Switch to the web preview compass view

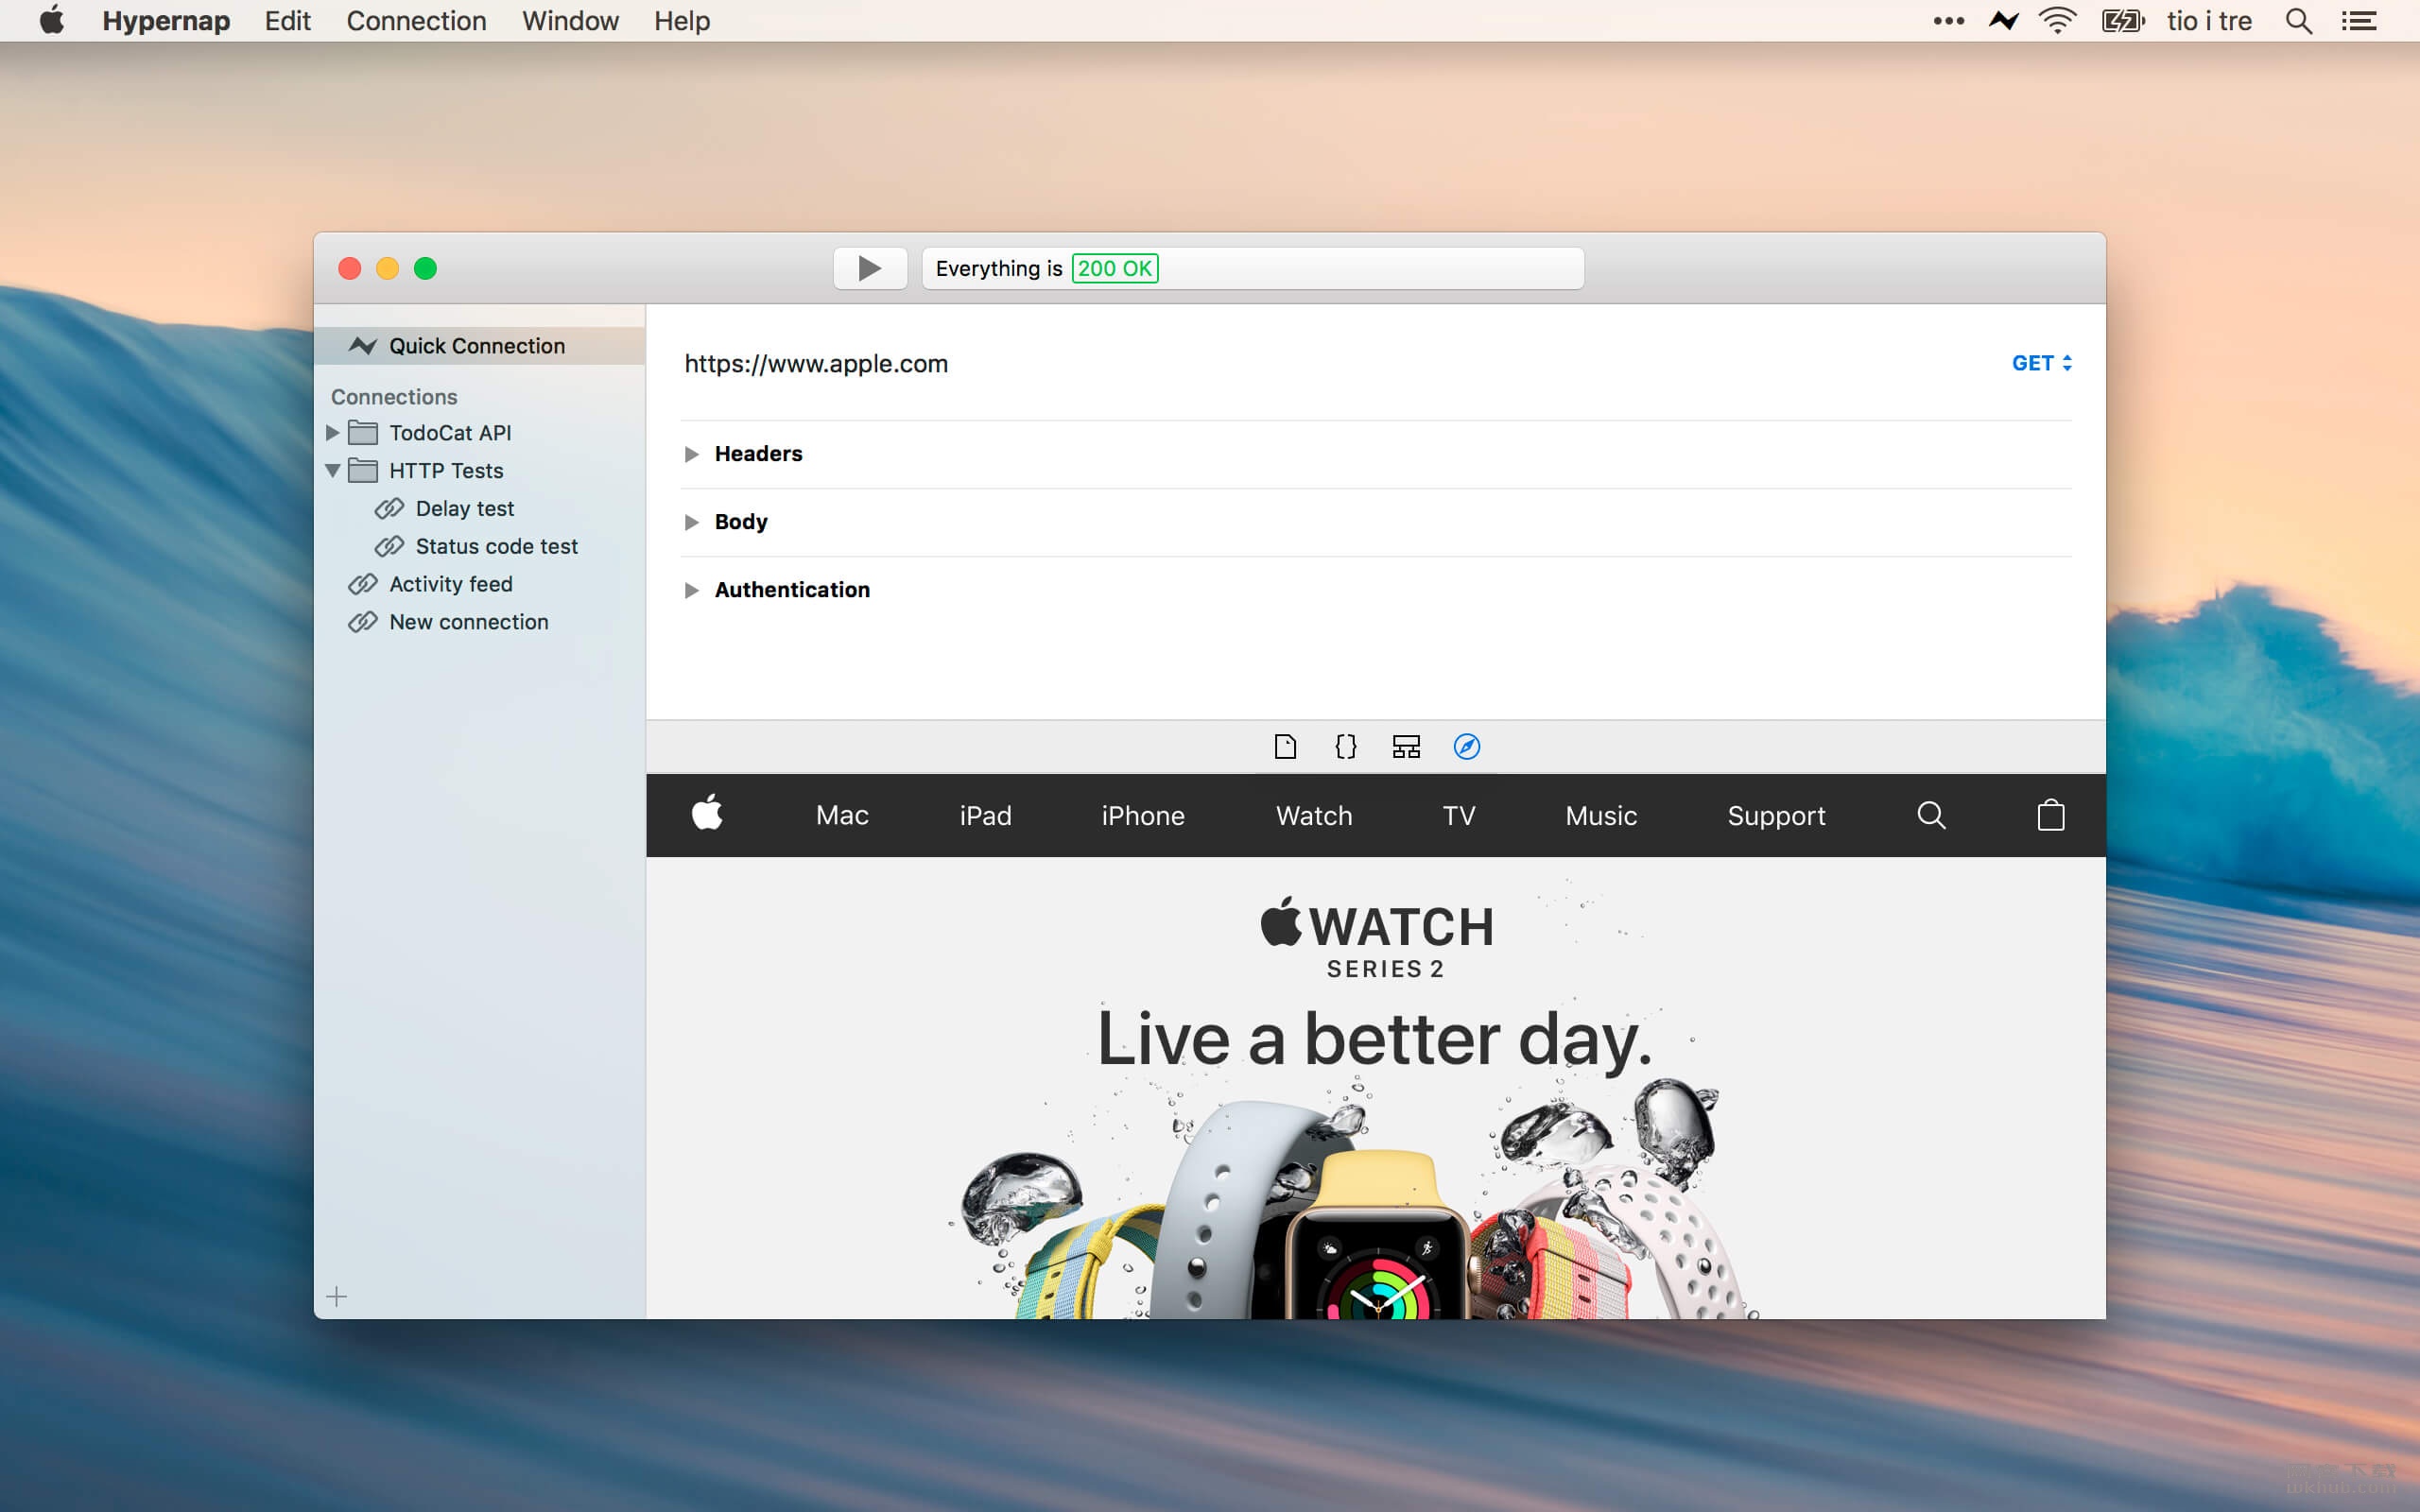pos(1467,747)
